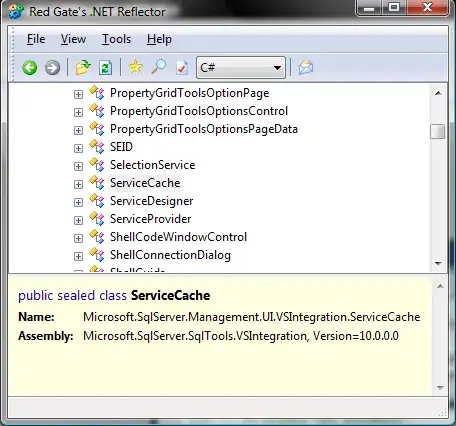The height and width of the screenshot is (426, 456).
Task: Click the gray Forward navigation arrow
Action: point(52,68)
